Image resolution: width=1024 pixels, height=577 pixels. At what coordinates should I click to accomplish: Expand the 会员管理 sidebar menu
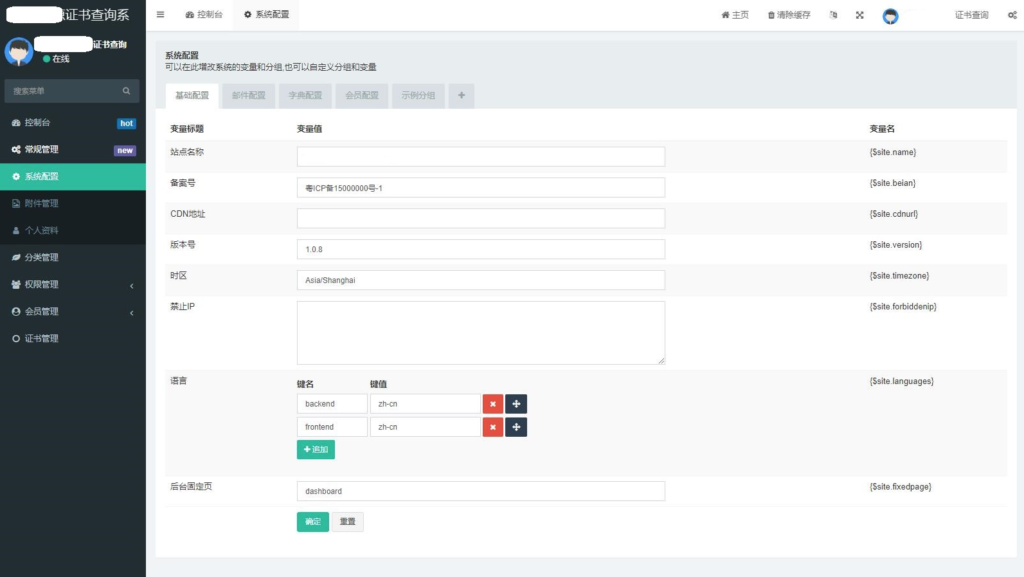coord(44,310)
